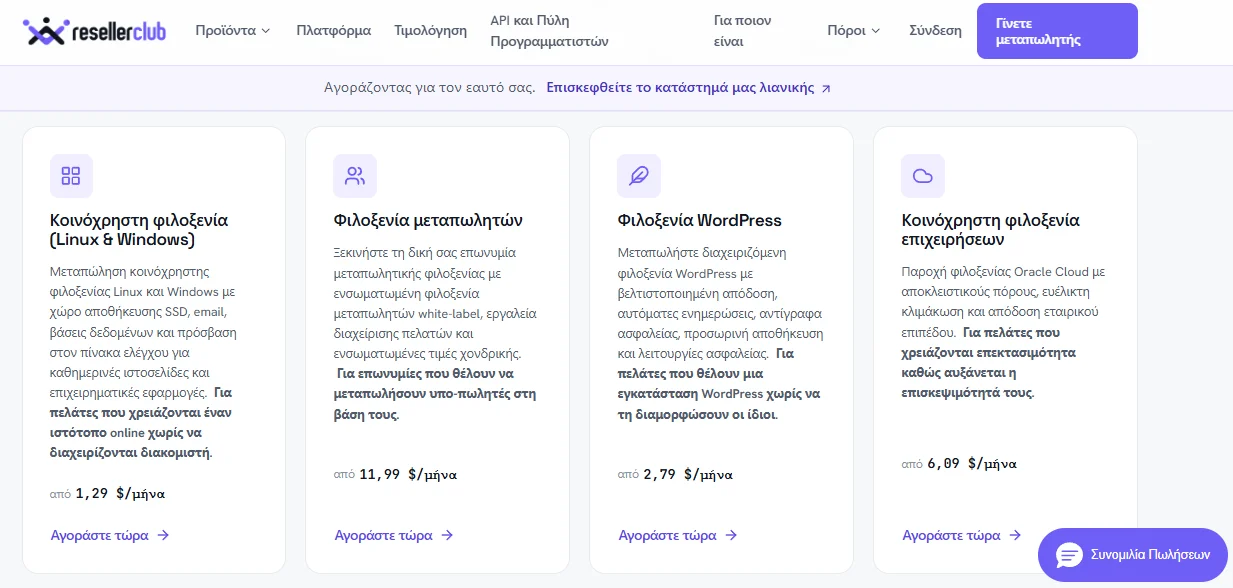The image size is (1233, 588).
Task: Expand the Προϊόντα dropdown menu
Action: 233,31
